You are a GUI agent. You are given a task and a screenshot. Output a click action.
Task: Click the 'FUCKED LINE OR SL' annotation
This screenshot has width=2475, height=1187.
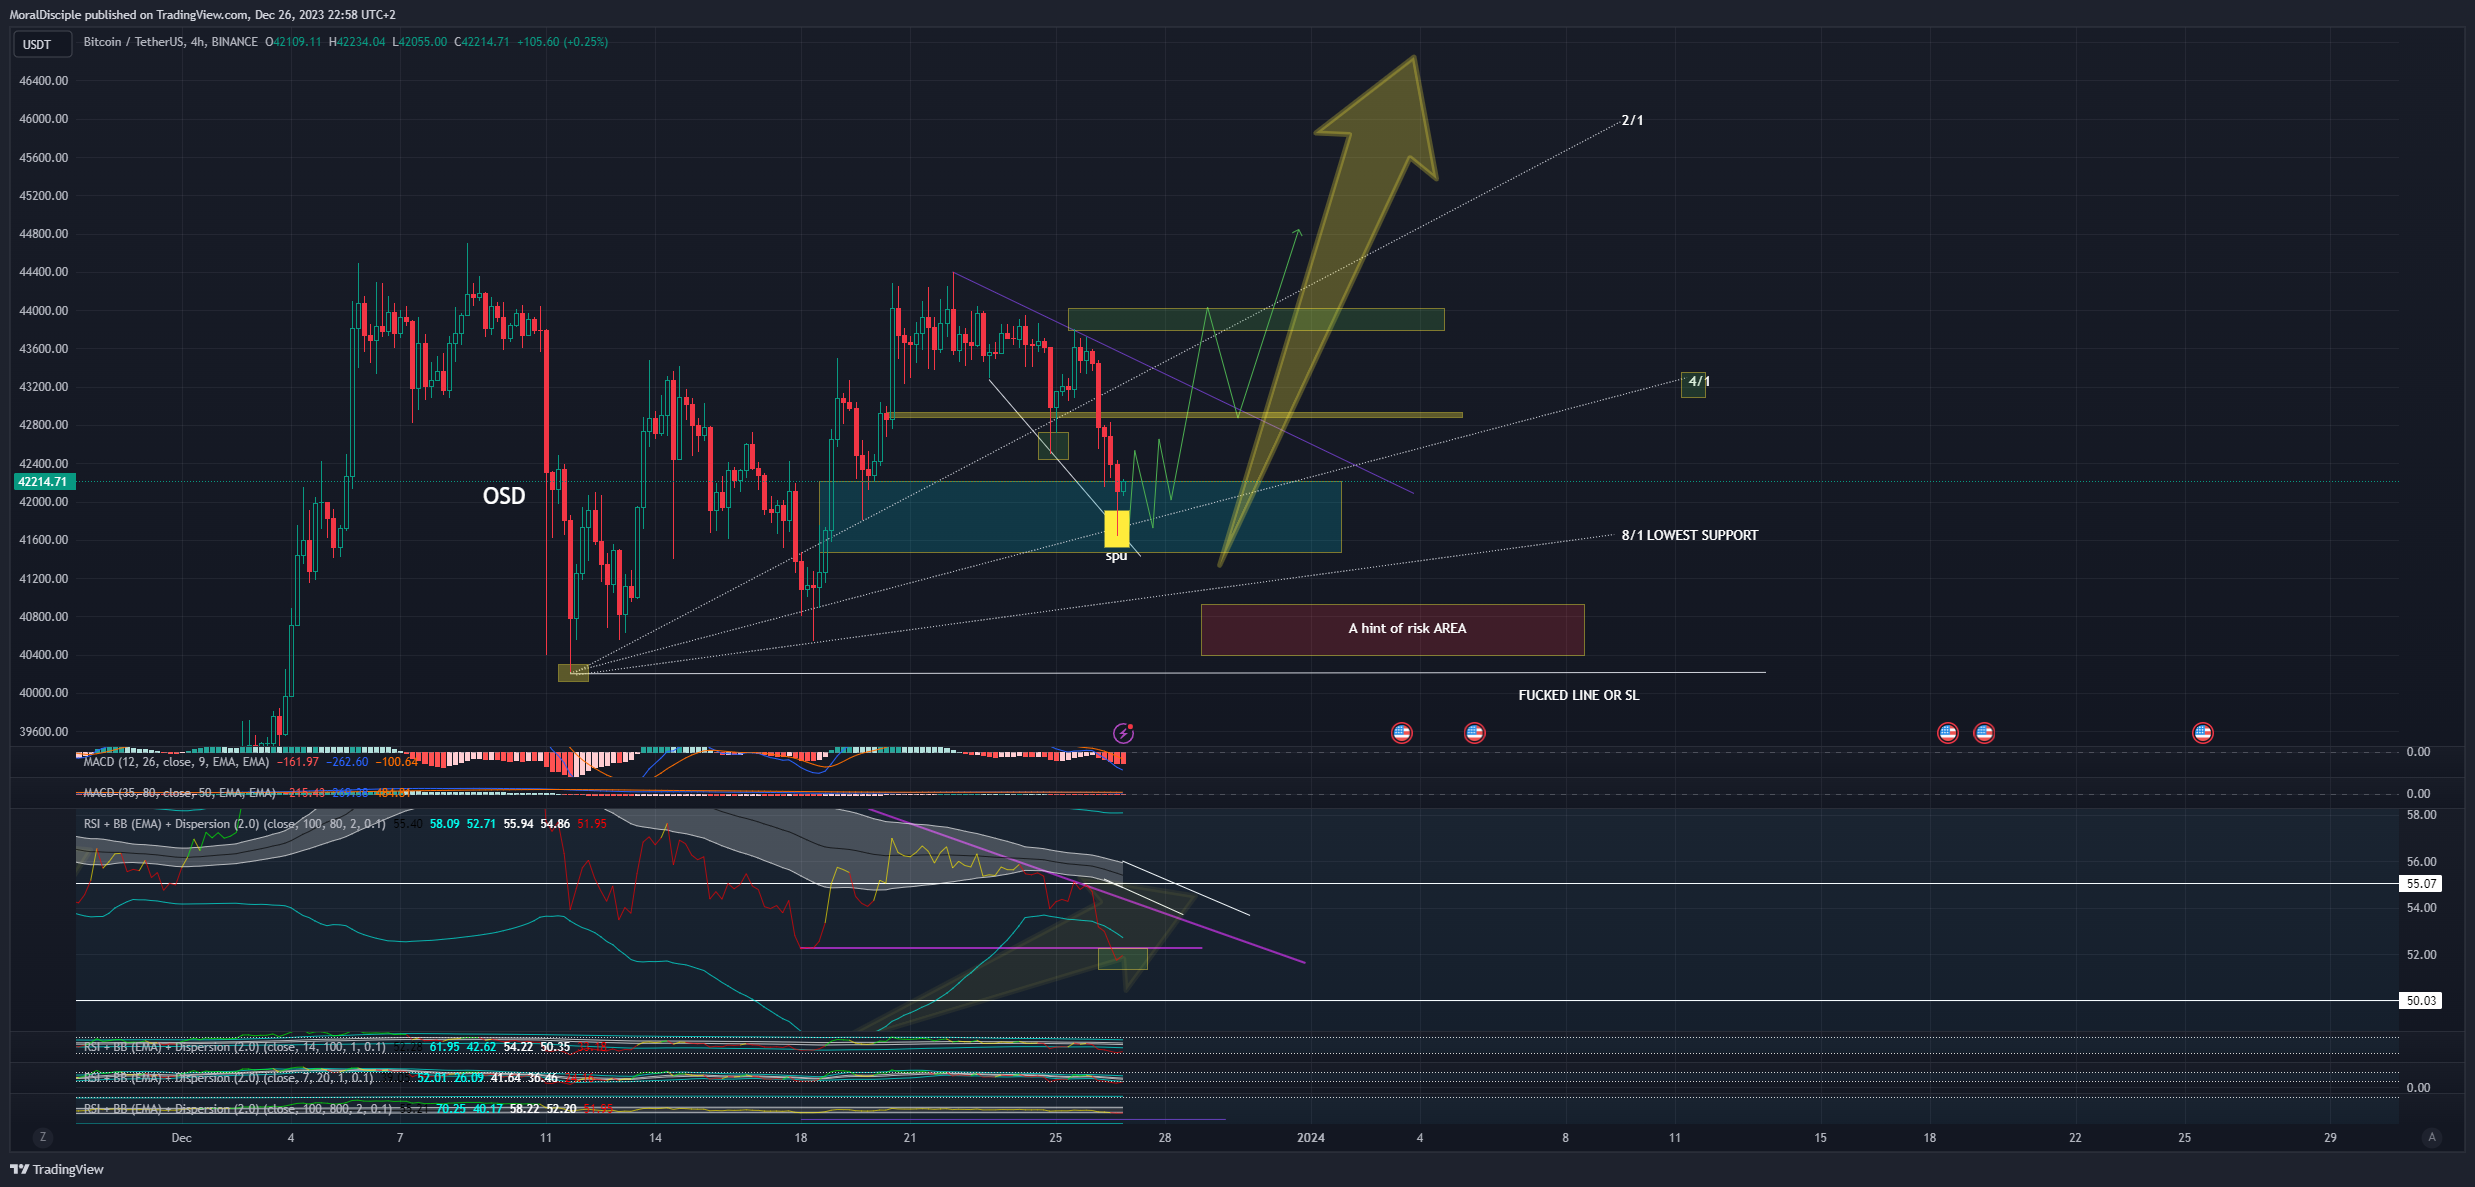pos(1578,695)
